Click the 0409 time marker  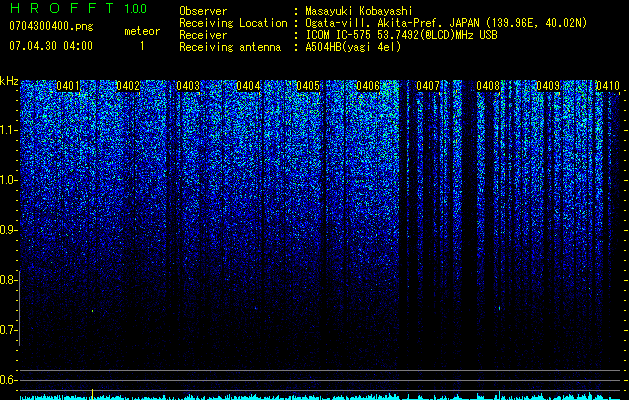pyautogui.click(x=548, y=86)
